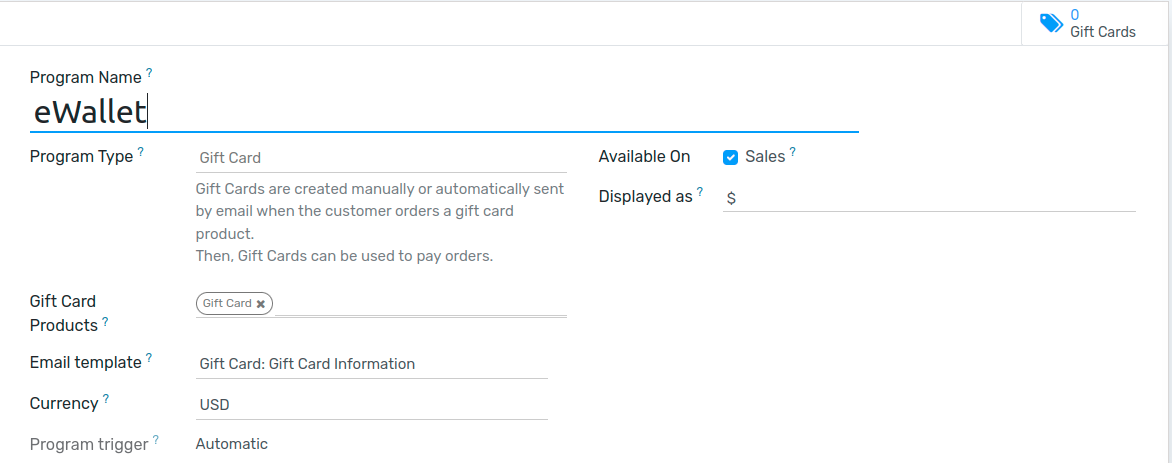This screenshot has height=463, width=1172.
Task: Open the Gift Cards tag icon
Action: point(1051,23)
